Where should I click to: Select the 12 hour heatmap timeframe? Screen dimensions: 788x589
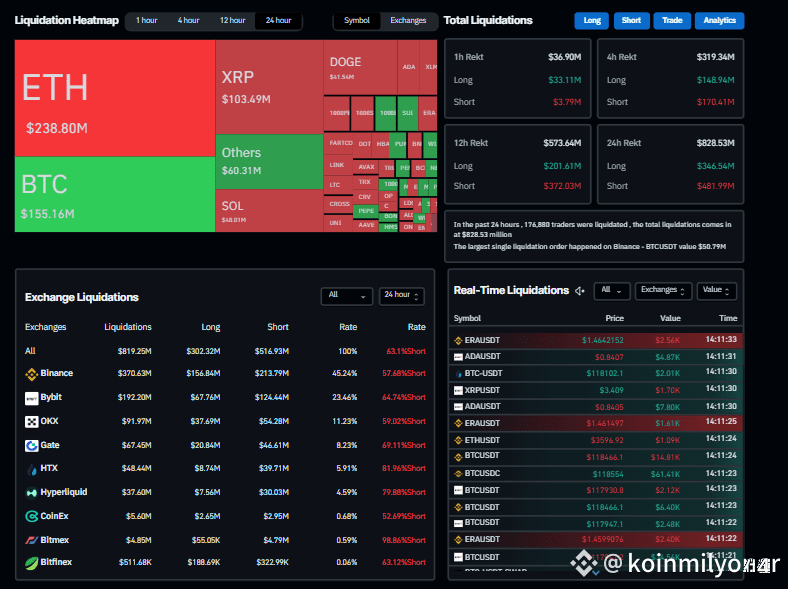[x=232, y=21]
